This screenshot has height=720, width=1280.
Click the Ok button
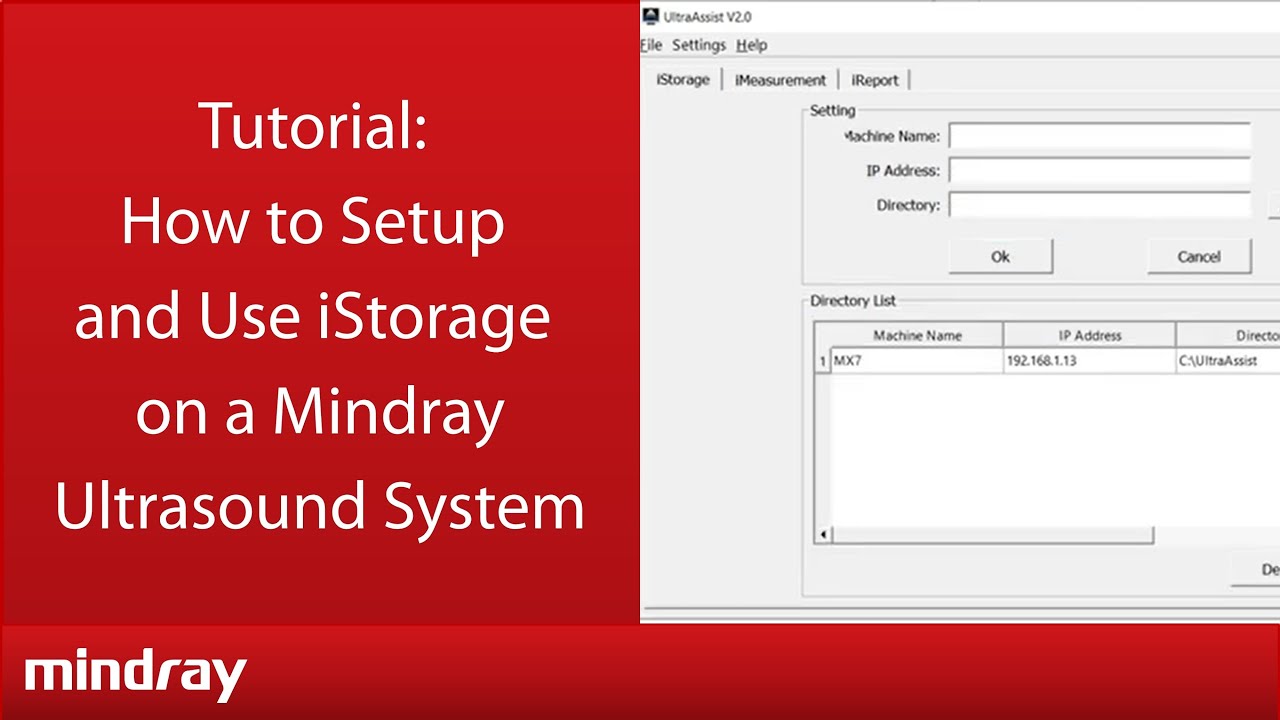1001,257
